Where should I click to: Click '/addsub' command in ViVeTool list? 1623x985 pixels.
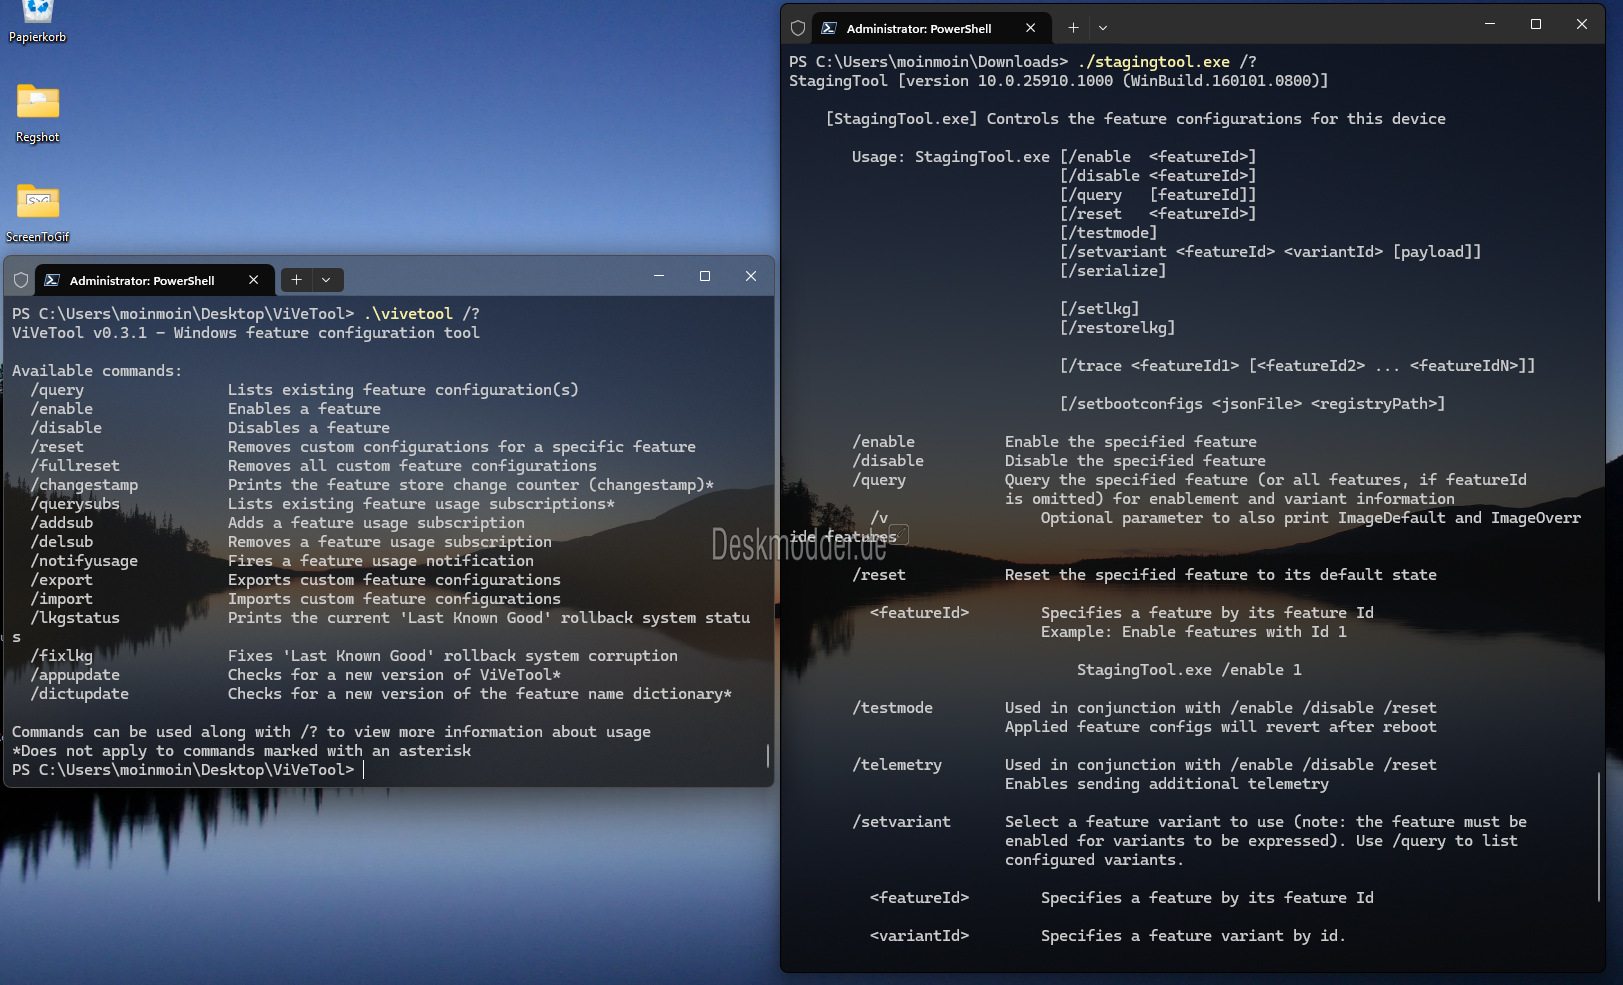coord(62,523)
